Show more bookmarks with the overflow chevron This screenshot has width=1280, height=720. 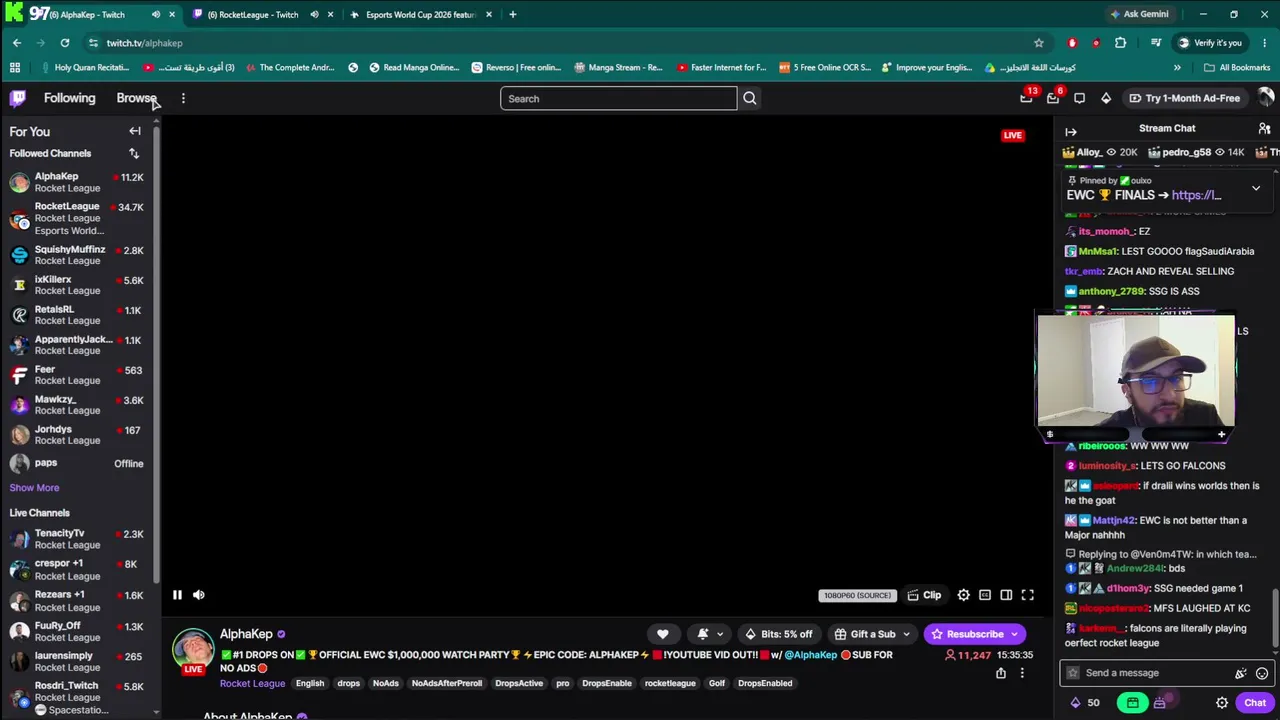[1177, 68]
